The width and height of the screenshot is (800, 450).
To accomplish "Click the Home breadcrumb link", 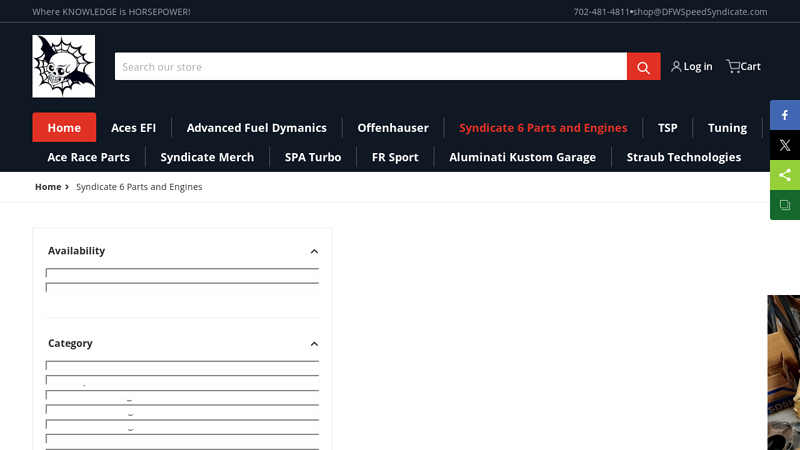I will click(47, 187).
